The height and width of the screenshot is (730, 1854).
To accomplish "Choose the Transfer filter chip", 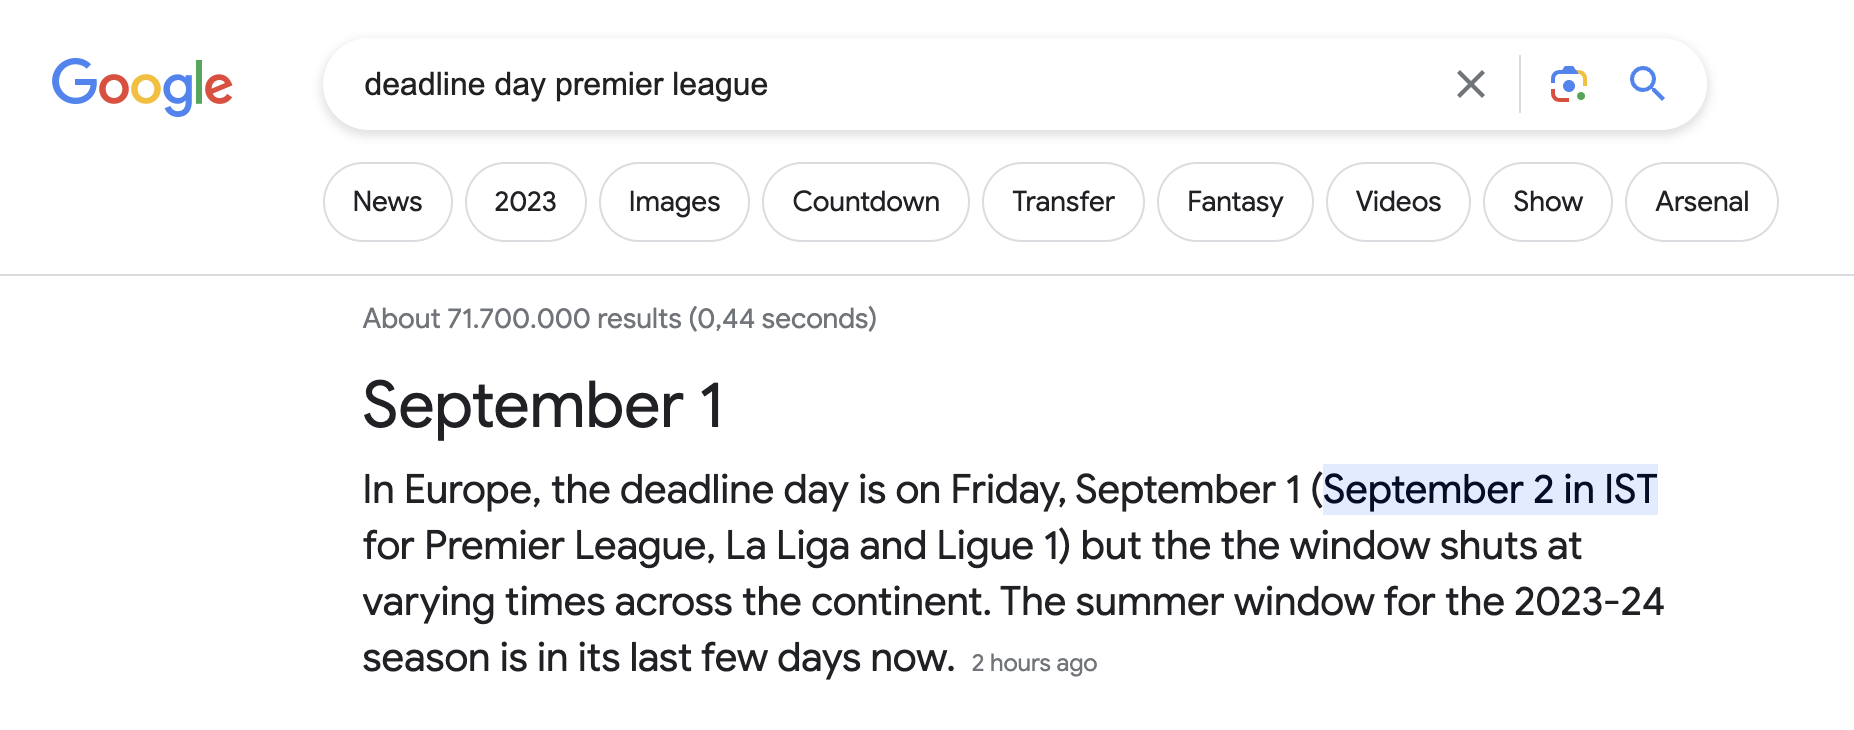I will [x=1063, y=202].
